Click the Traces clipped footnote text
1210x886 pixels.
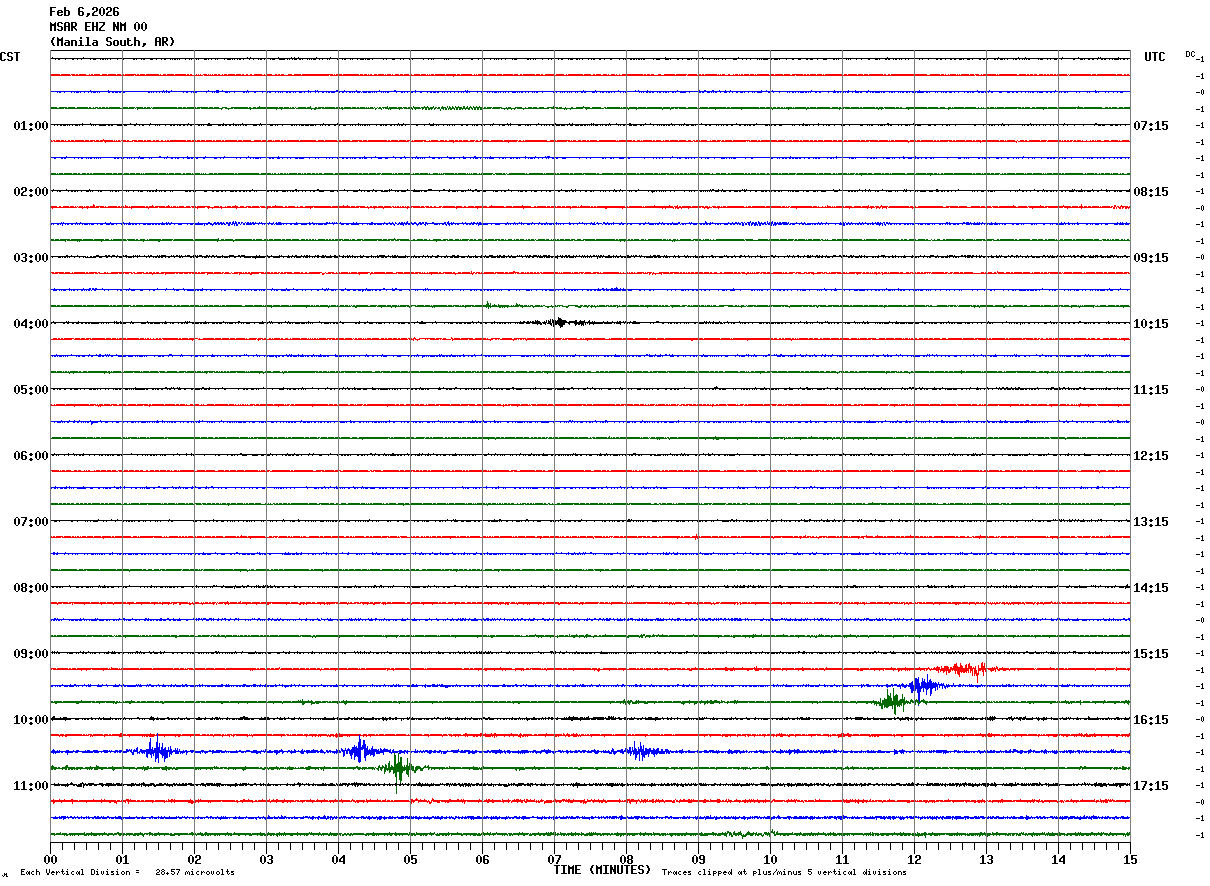[784, 872]
